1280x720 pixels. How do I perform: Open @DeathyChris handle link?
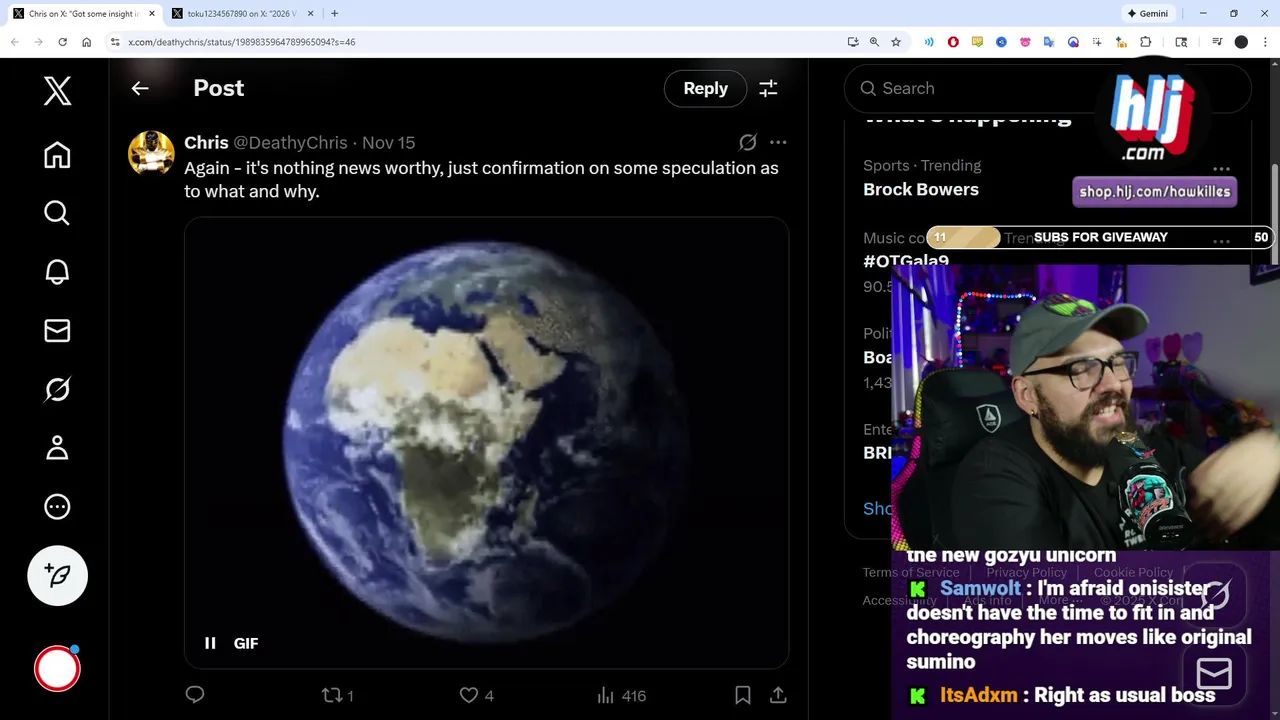click(x=290, y=143)
